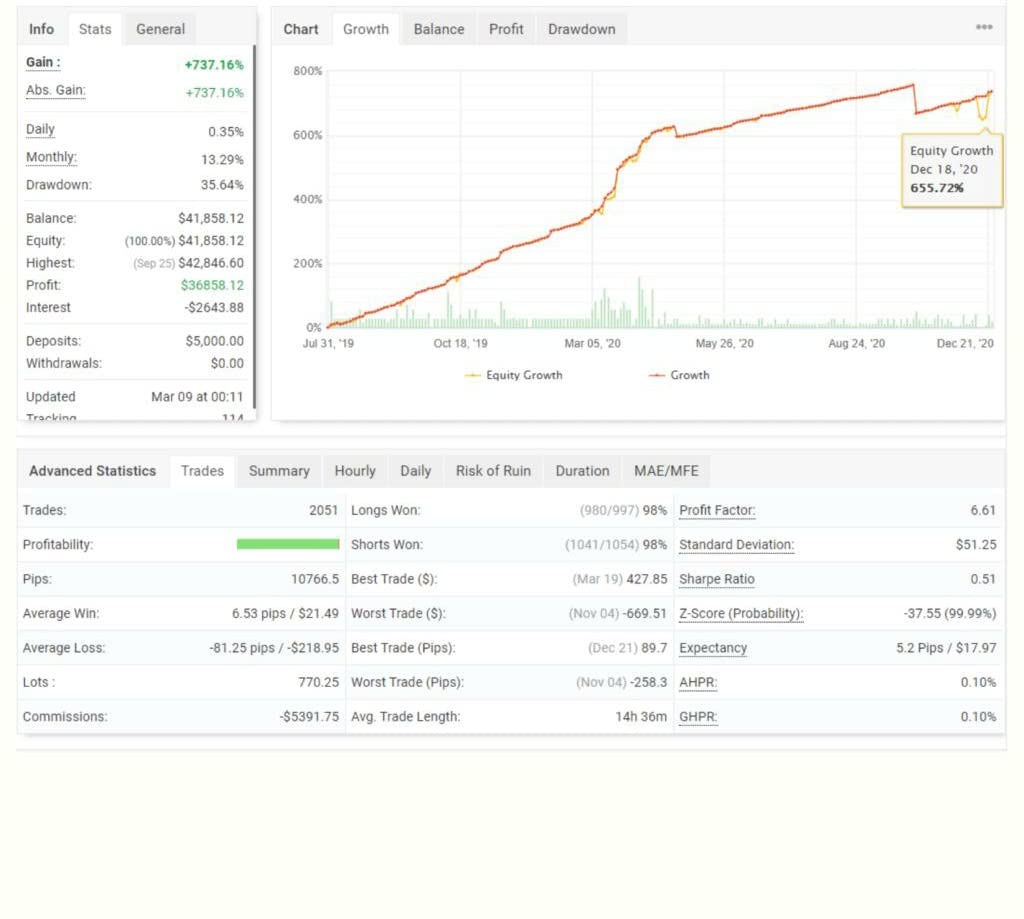Open the Summary statistics tab
Screen dimensions: 1024x919
click(x=278, y=471)
